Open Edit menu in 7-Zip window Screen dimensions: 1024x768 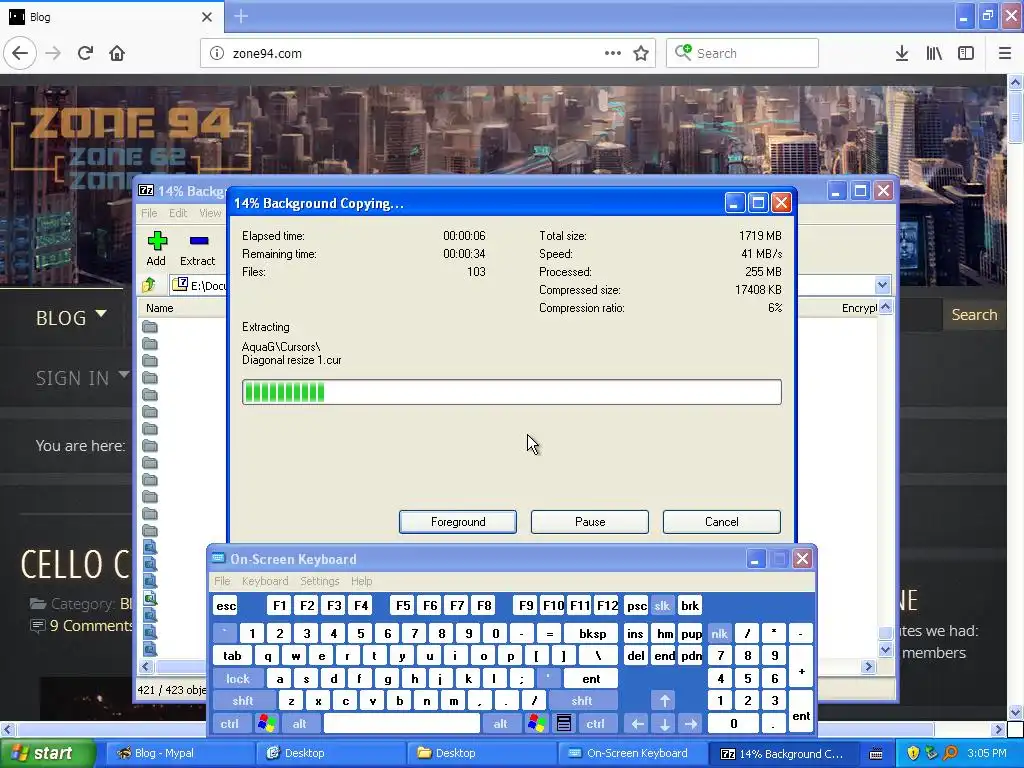click(178, 213)
